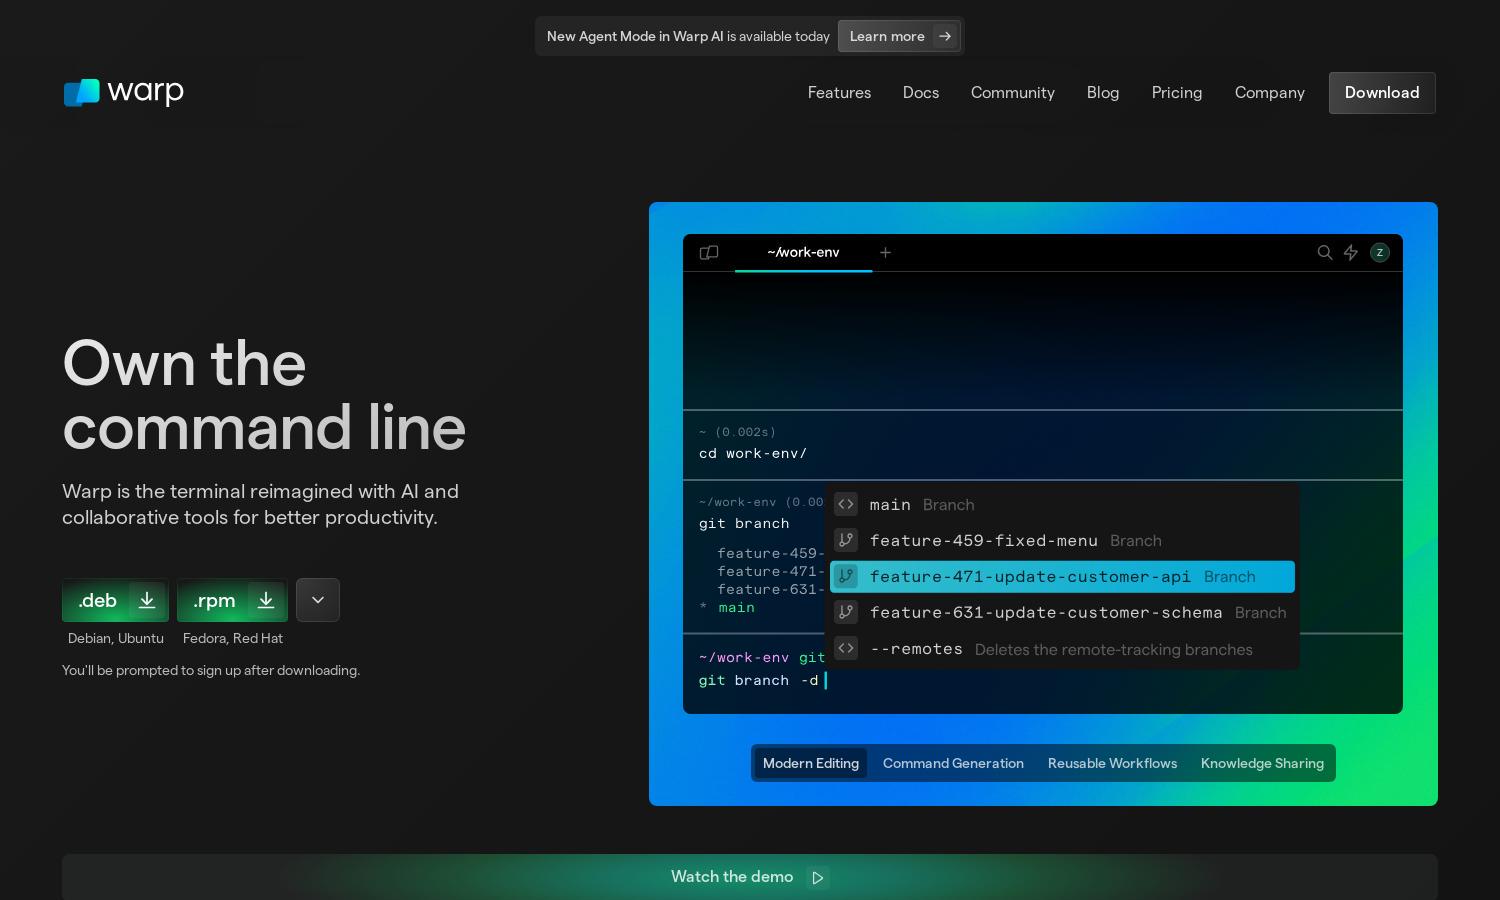
Task: Open the Features menu
Action: 839,93
